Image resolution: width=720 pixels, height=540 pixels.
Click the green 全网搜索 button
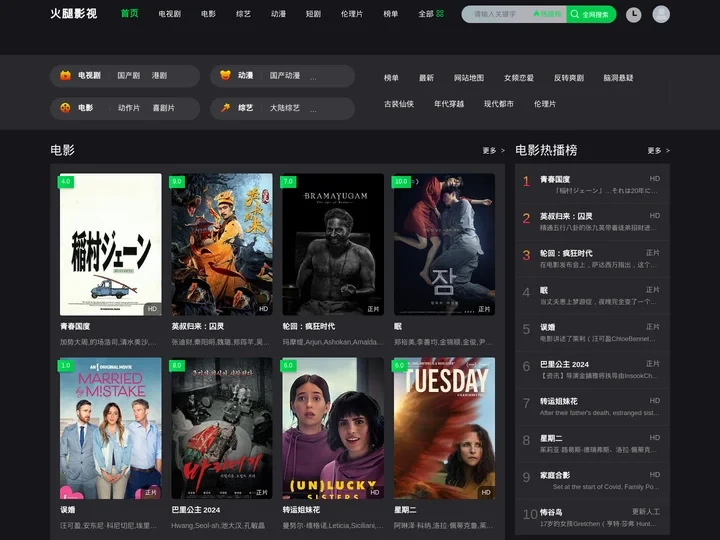pyautogui.click(x=591, y=14)
